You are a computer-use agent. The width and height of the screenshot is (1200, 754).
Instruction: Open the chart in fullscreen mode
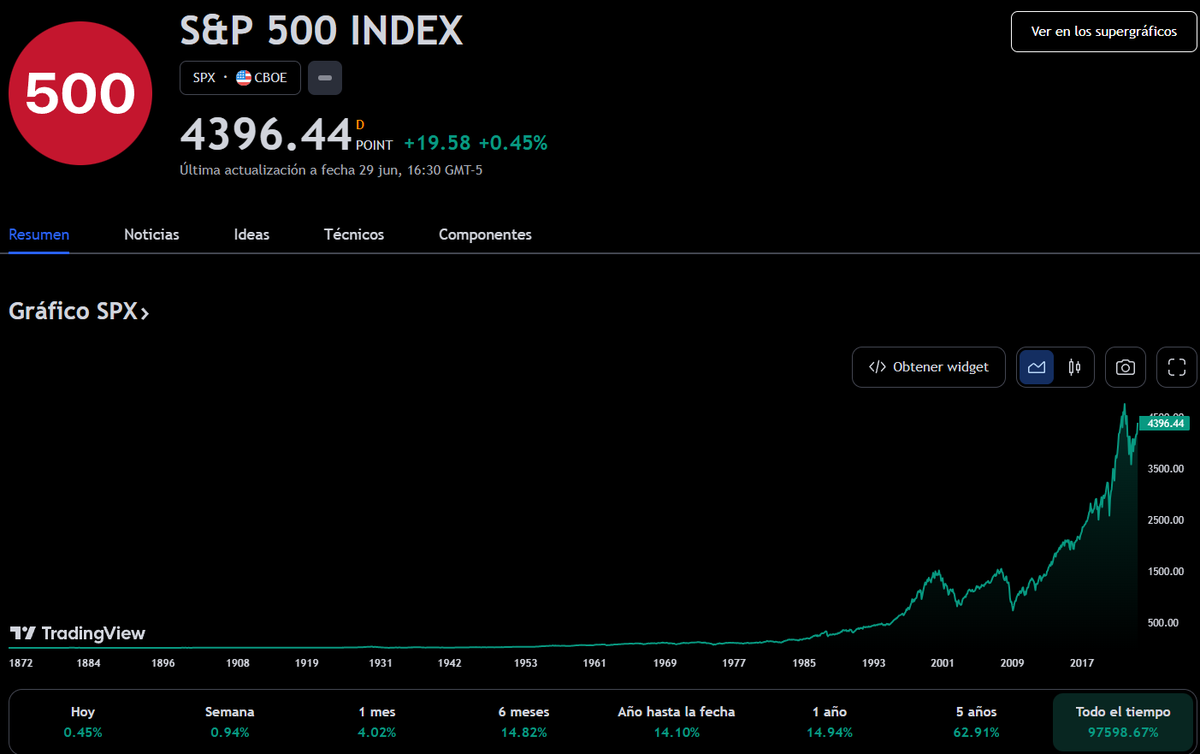pyautogui.click(x=1176, y=367)
